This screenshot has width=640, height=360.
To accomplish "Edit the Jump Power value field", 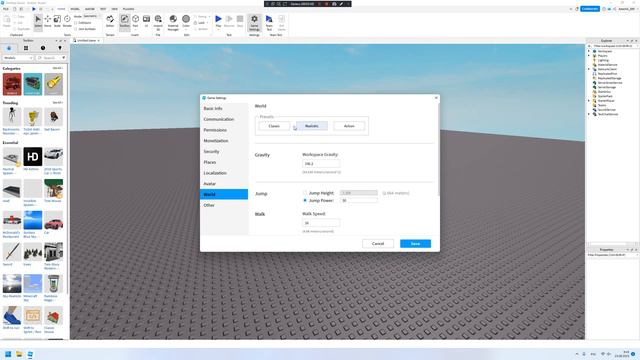I will coord(358,200).
